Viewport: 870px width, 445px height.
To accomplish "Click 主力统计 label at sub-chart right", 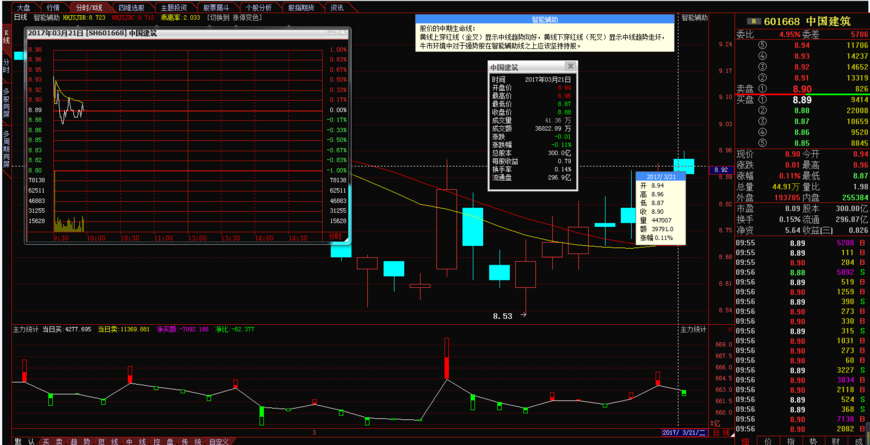I will coord(694,329).
